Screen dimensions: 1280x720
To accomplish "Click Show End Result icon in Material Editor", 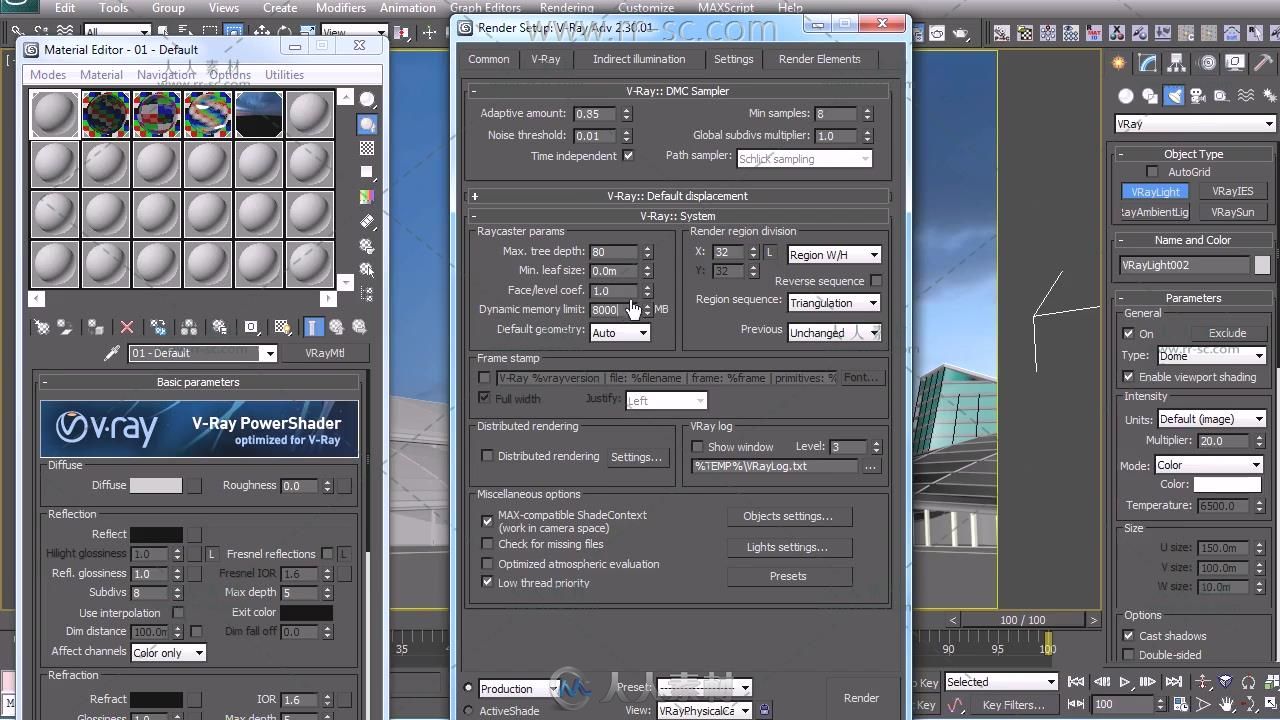I will [x=313, y=327].
